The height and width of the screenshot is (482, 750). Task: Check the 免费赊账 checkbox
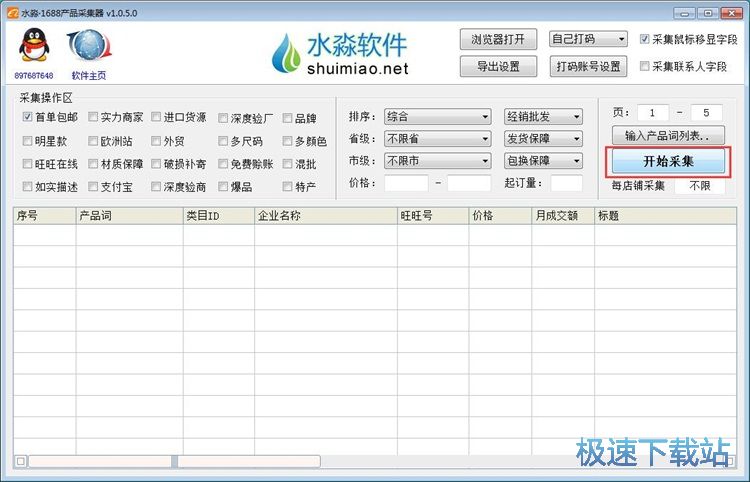[x=223, y=164]
